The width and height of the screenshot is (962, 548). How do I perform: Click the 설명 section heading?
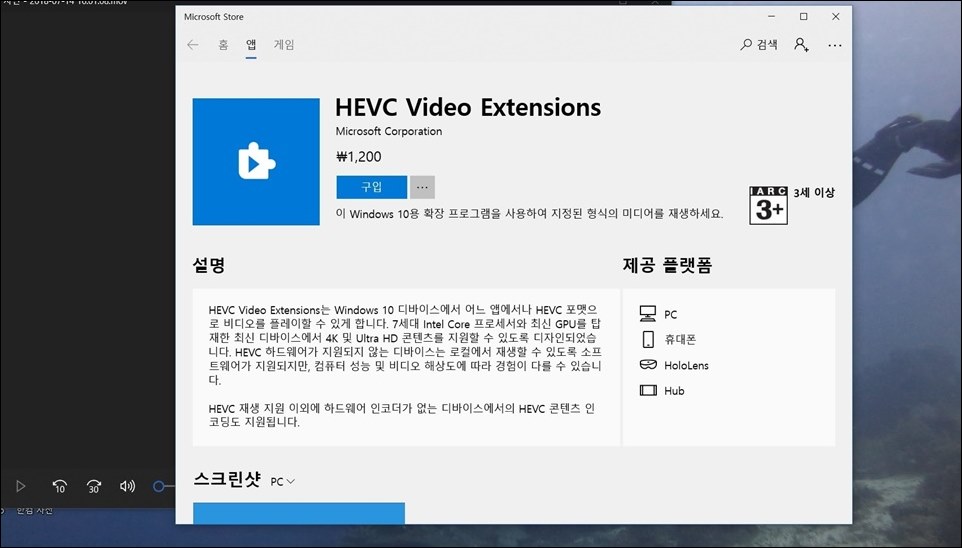click(209, 265)
